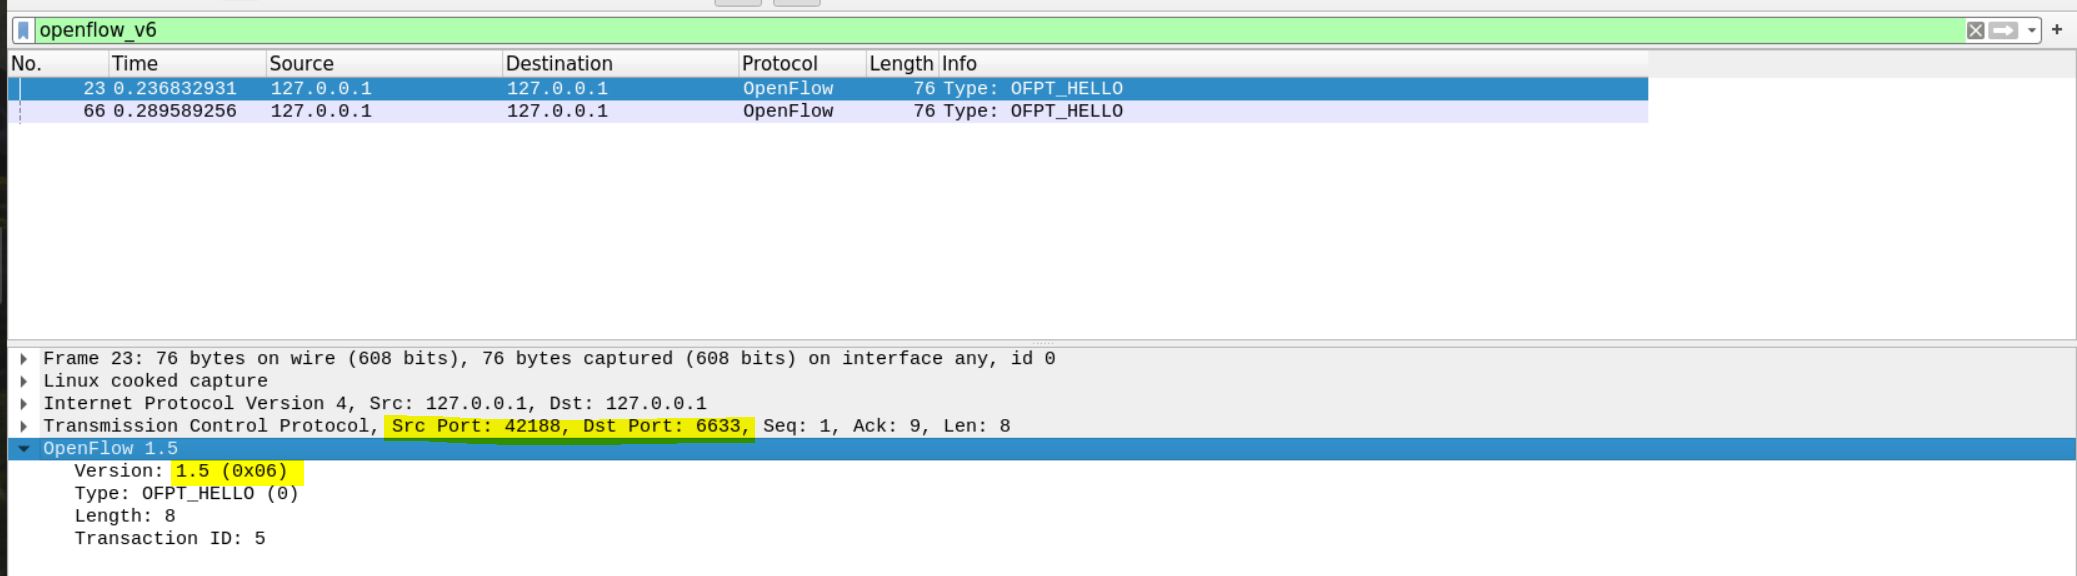
Task: Select packet number 66 in the list
Action: tap(600, 111)
